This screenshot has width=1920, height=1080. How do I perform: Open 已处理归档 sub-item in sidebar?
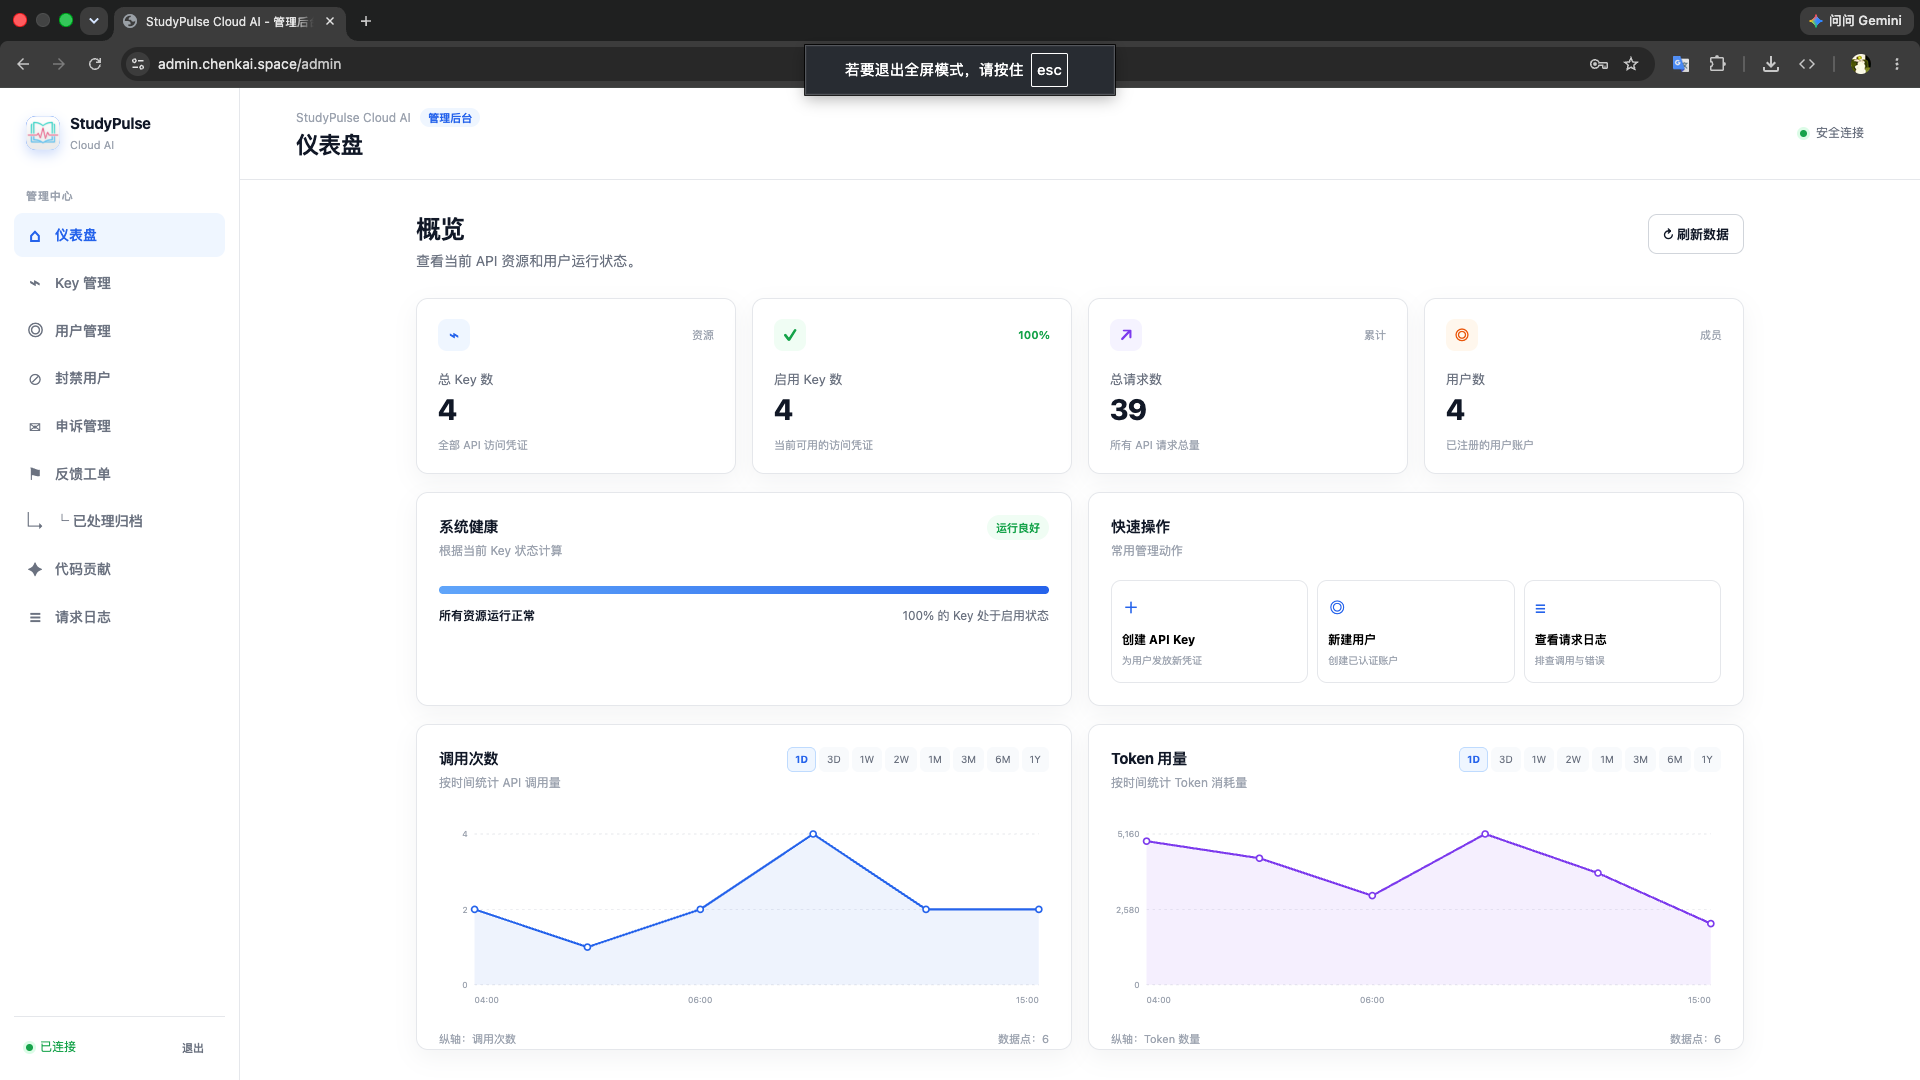(119, 521)
